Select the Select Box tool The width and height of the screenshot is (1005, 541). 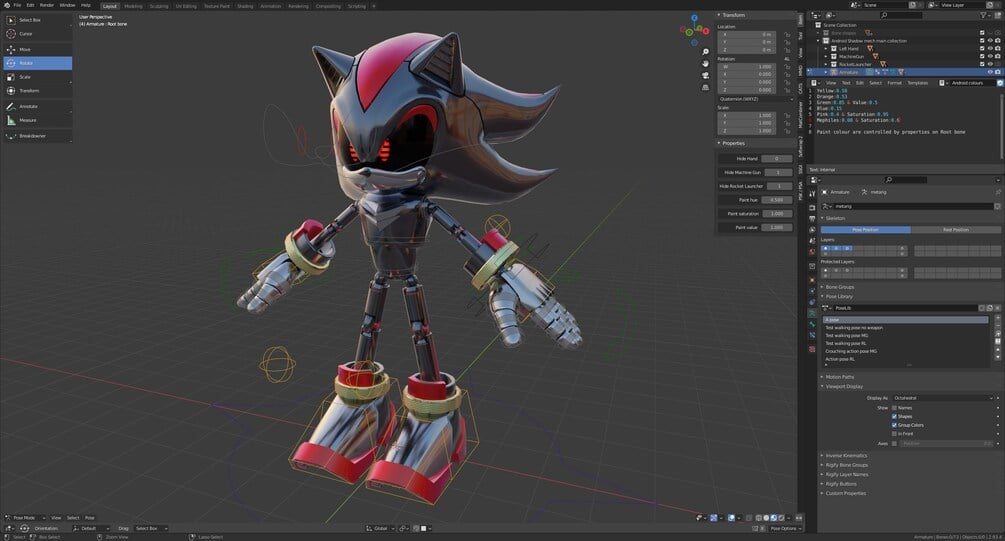(37, 20)
